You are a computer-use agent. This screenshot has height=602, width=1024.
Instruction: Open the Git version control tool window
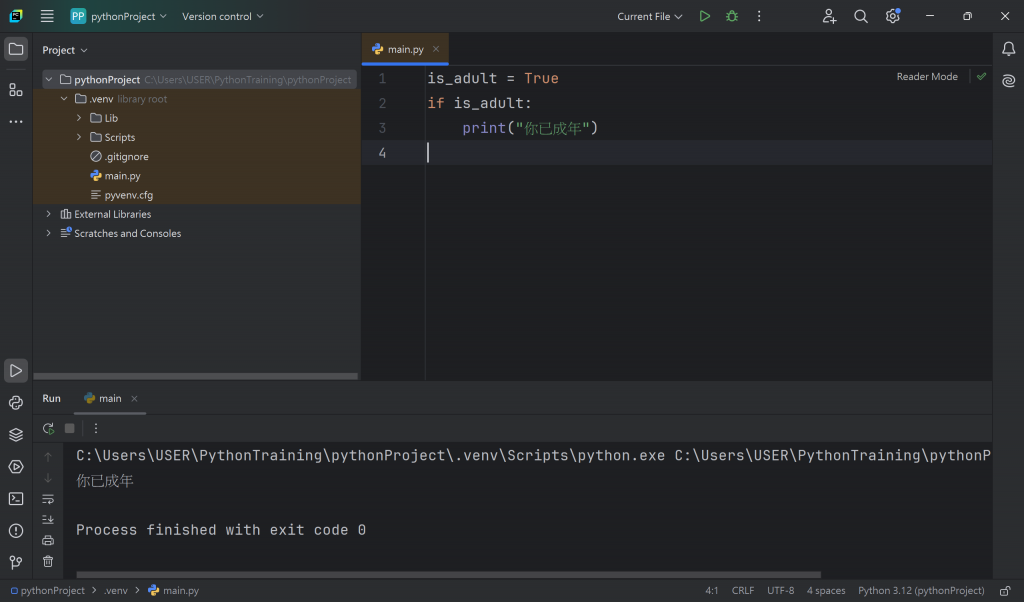[x=16, y=562]
